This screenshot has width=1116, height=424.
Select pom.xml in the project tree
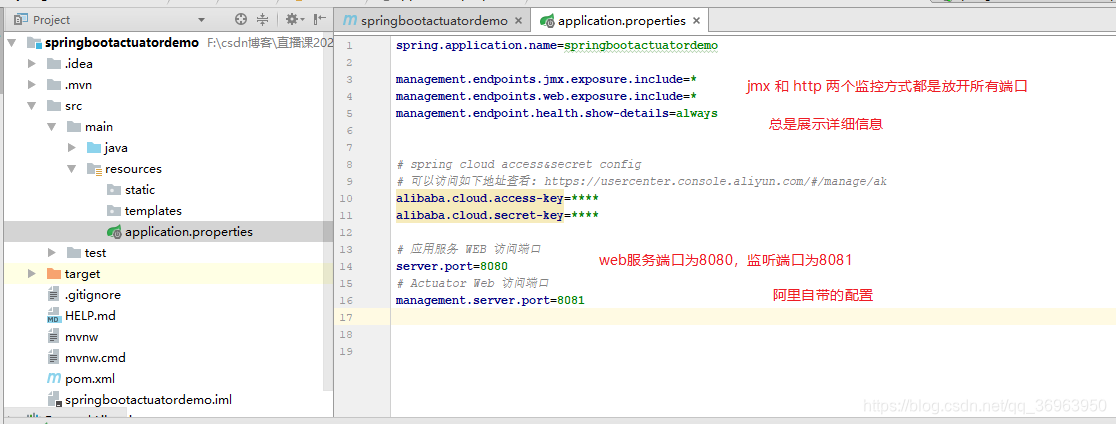pos(90,379)
